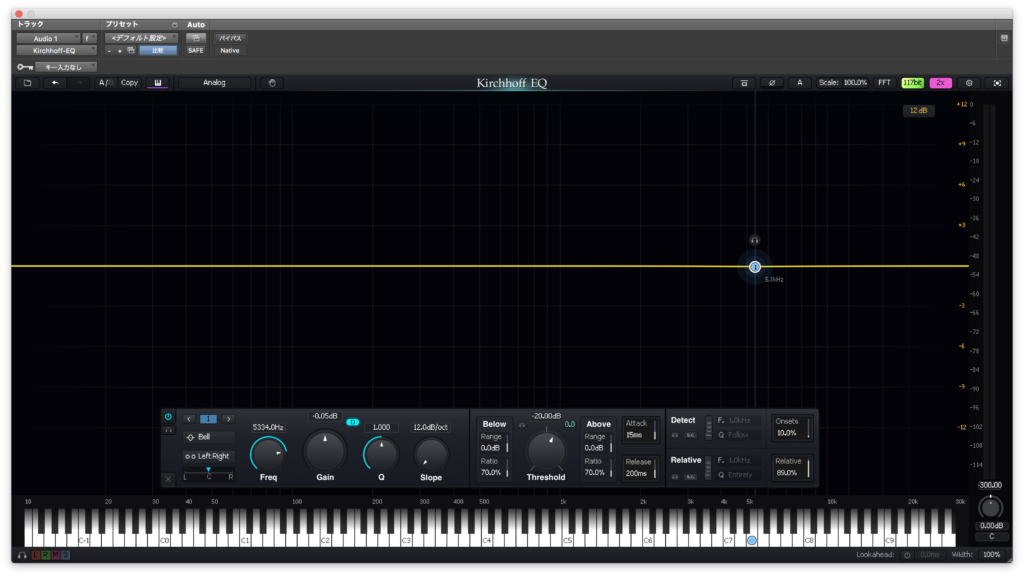The height and width of the screenshot is (577, 1024).
Task: Open the Left Right stereo mode dropdown
Action: (208, 456)
